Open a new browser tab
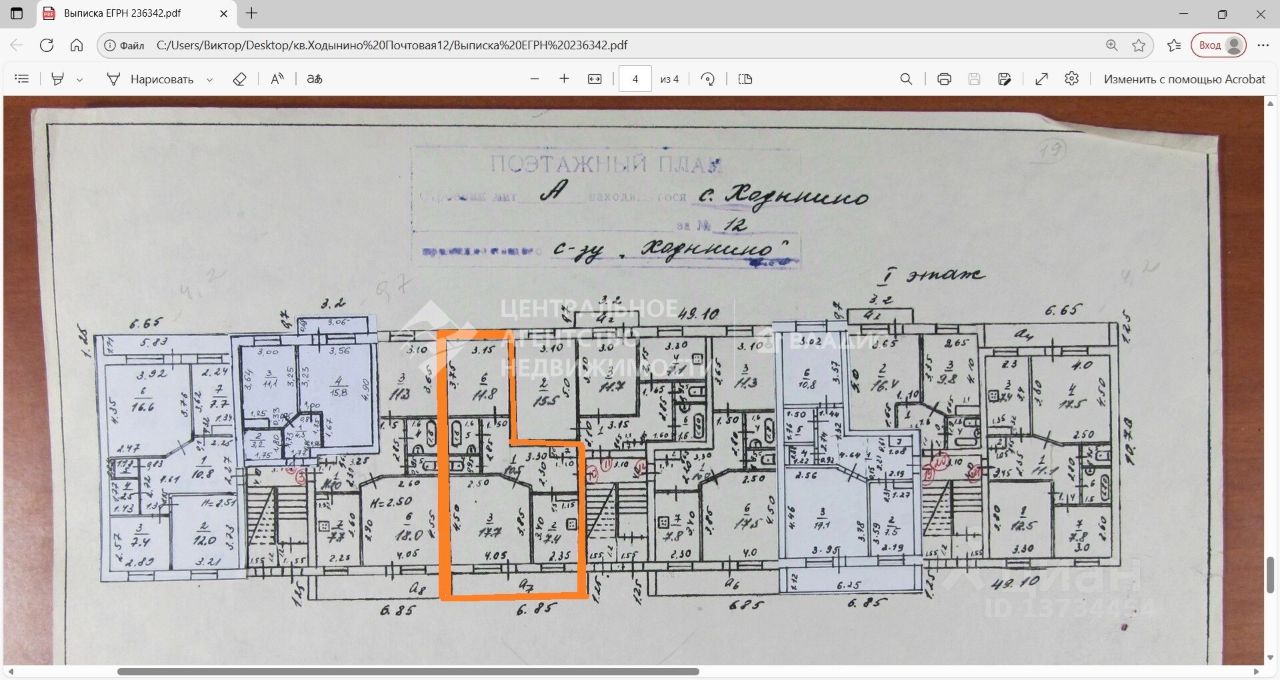The image size is (1280, 680). [x=252, y=14]
